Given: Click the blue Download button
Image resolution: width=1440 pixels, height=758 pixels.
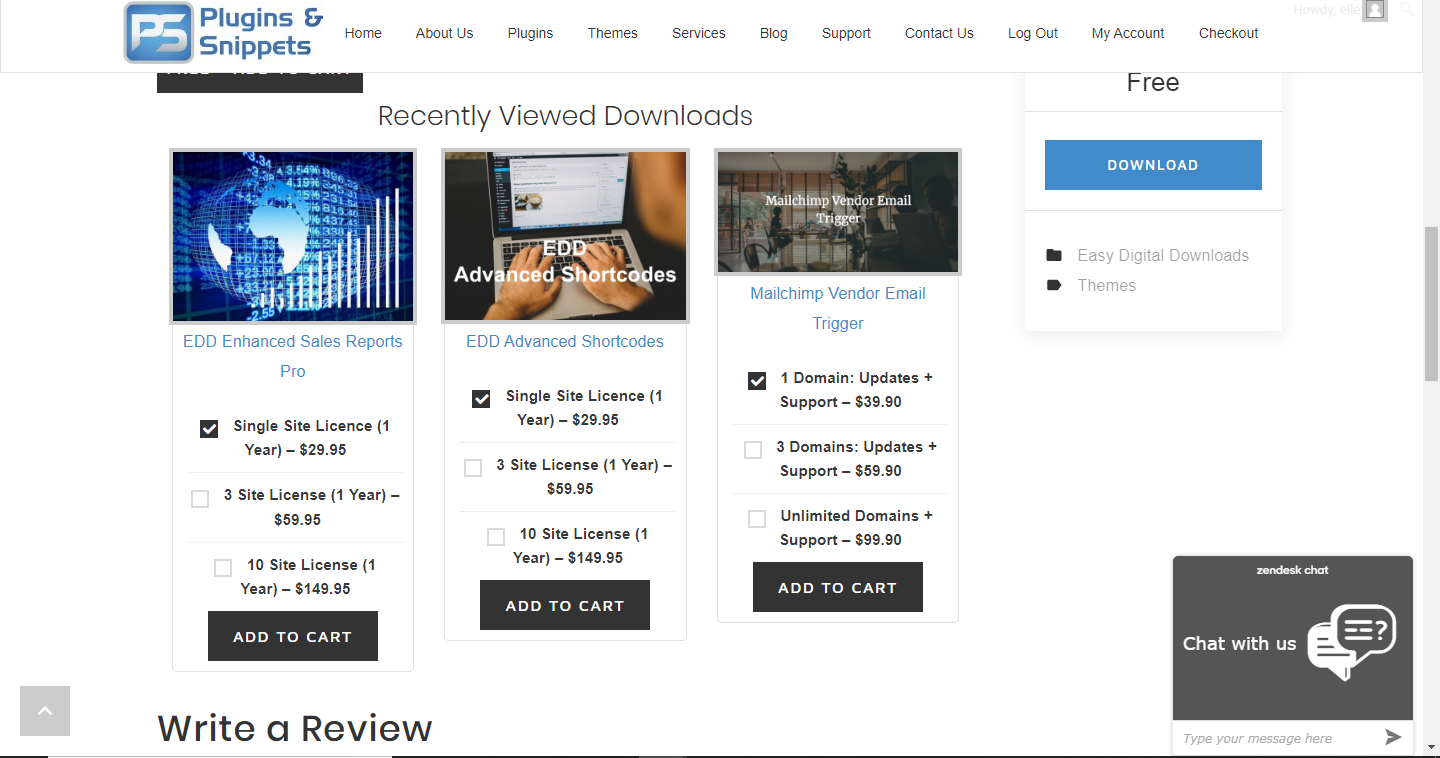Looking at the screenshot, I should pyautogui.click(x=1153, y=165).
